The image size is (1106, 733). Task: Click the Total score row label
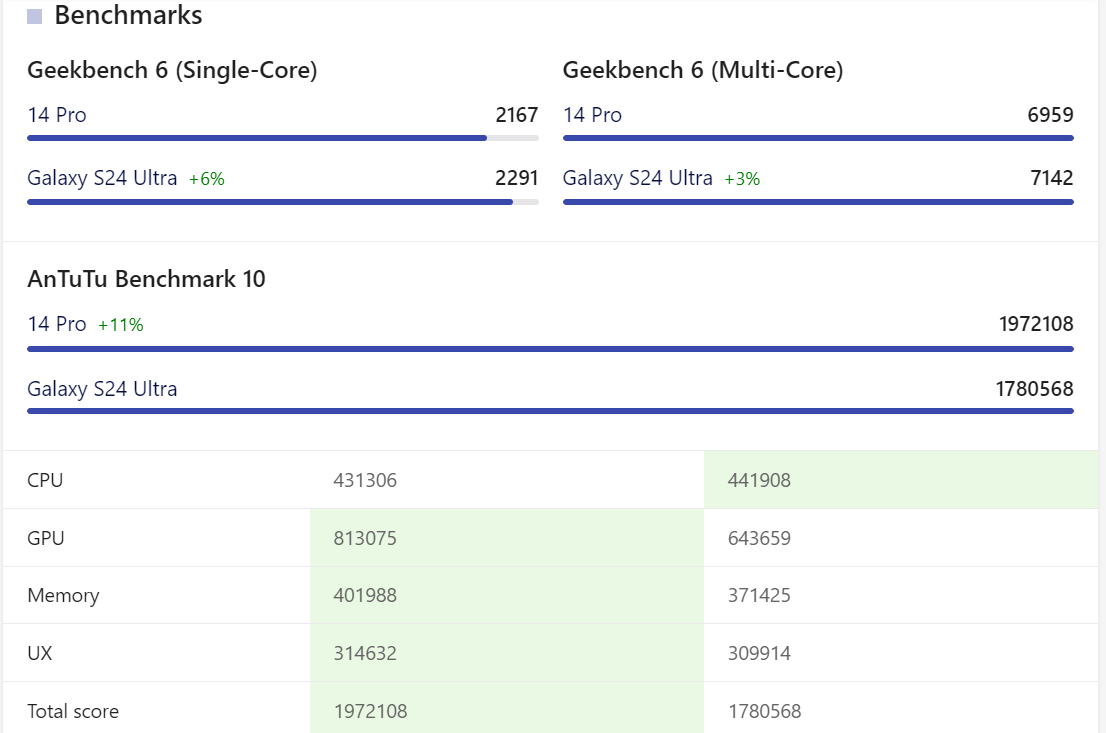tap(73, 711)
